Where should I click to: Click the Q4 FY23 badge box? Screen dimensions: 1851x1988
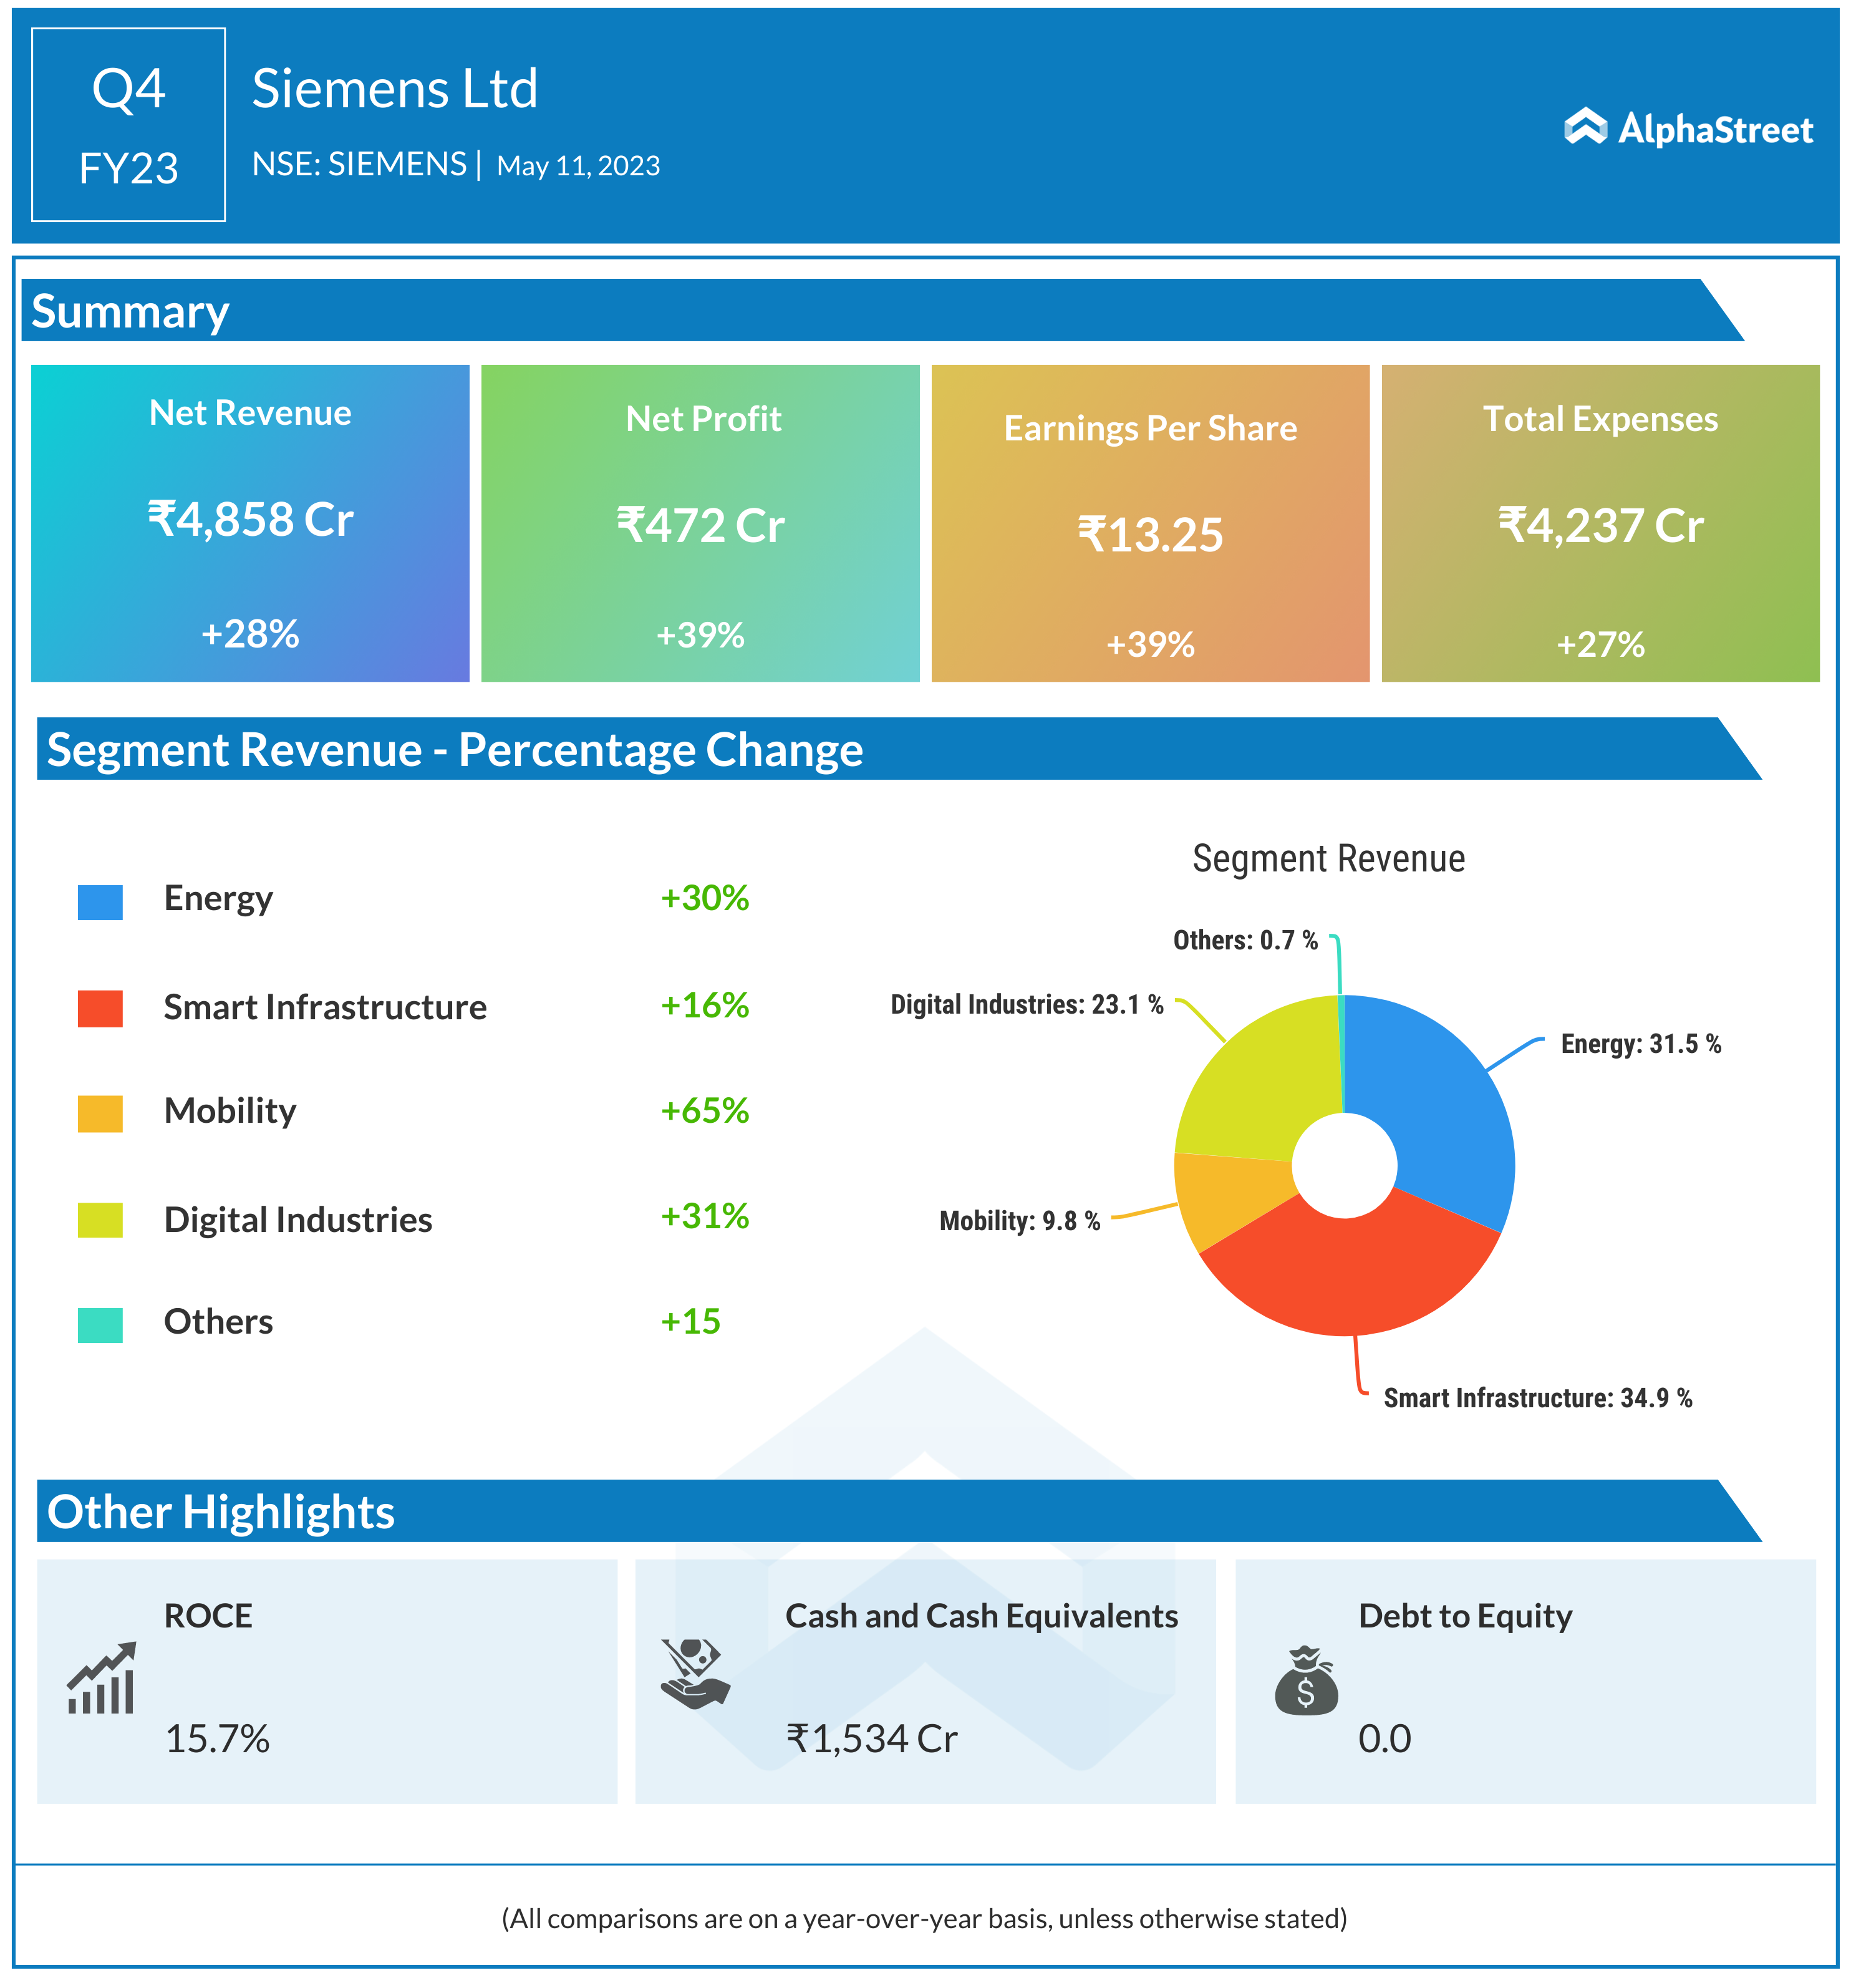[x=128, y=125]
